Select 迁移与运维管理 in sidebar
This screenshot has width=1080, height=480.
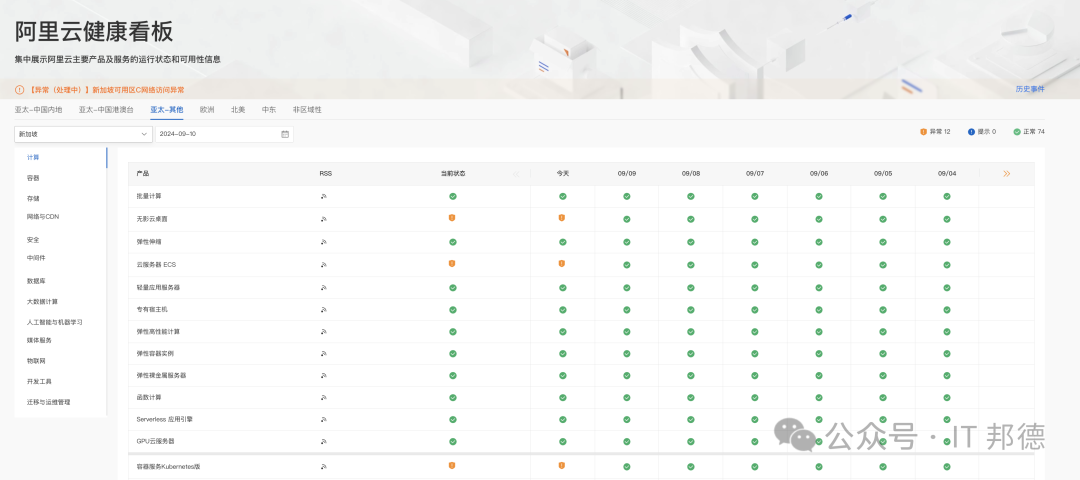coord(48,402)
